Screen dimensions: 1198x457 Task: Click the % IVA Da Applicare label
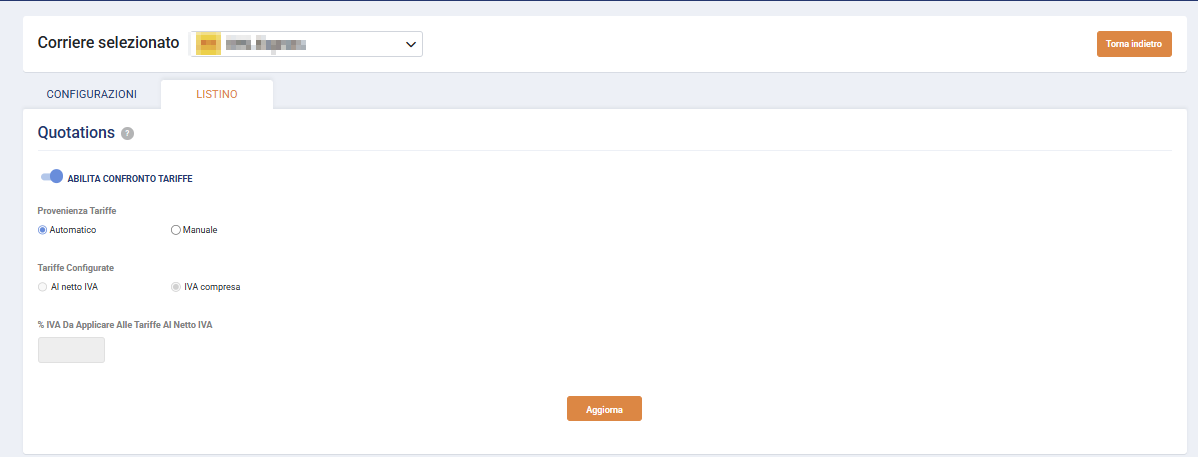point(125,325)
